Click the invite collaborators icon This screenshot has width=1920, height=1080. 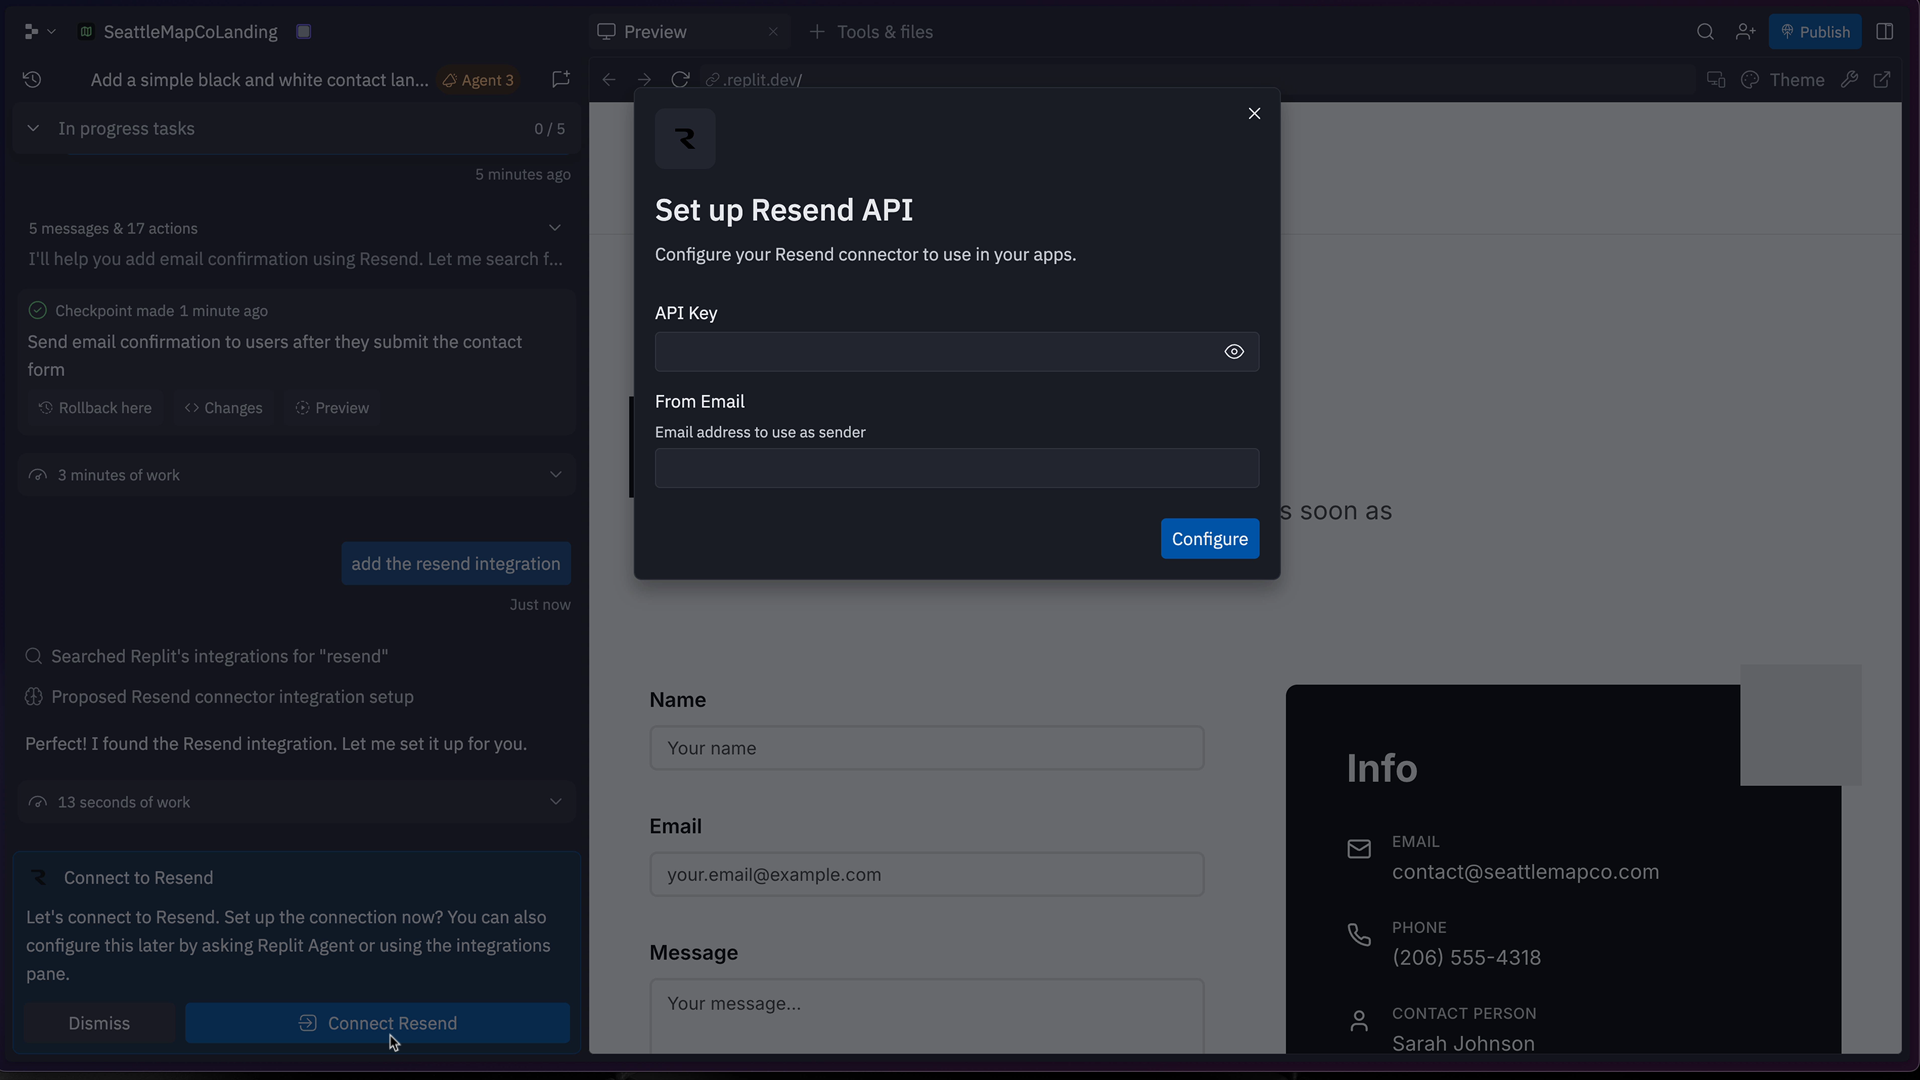[x=1745, y=32]
